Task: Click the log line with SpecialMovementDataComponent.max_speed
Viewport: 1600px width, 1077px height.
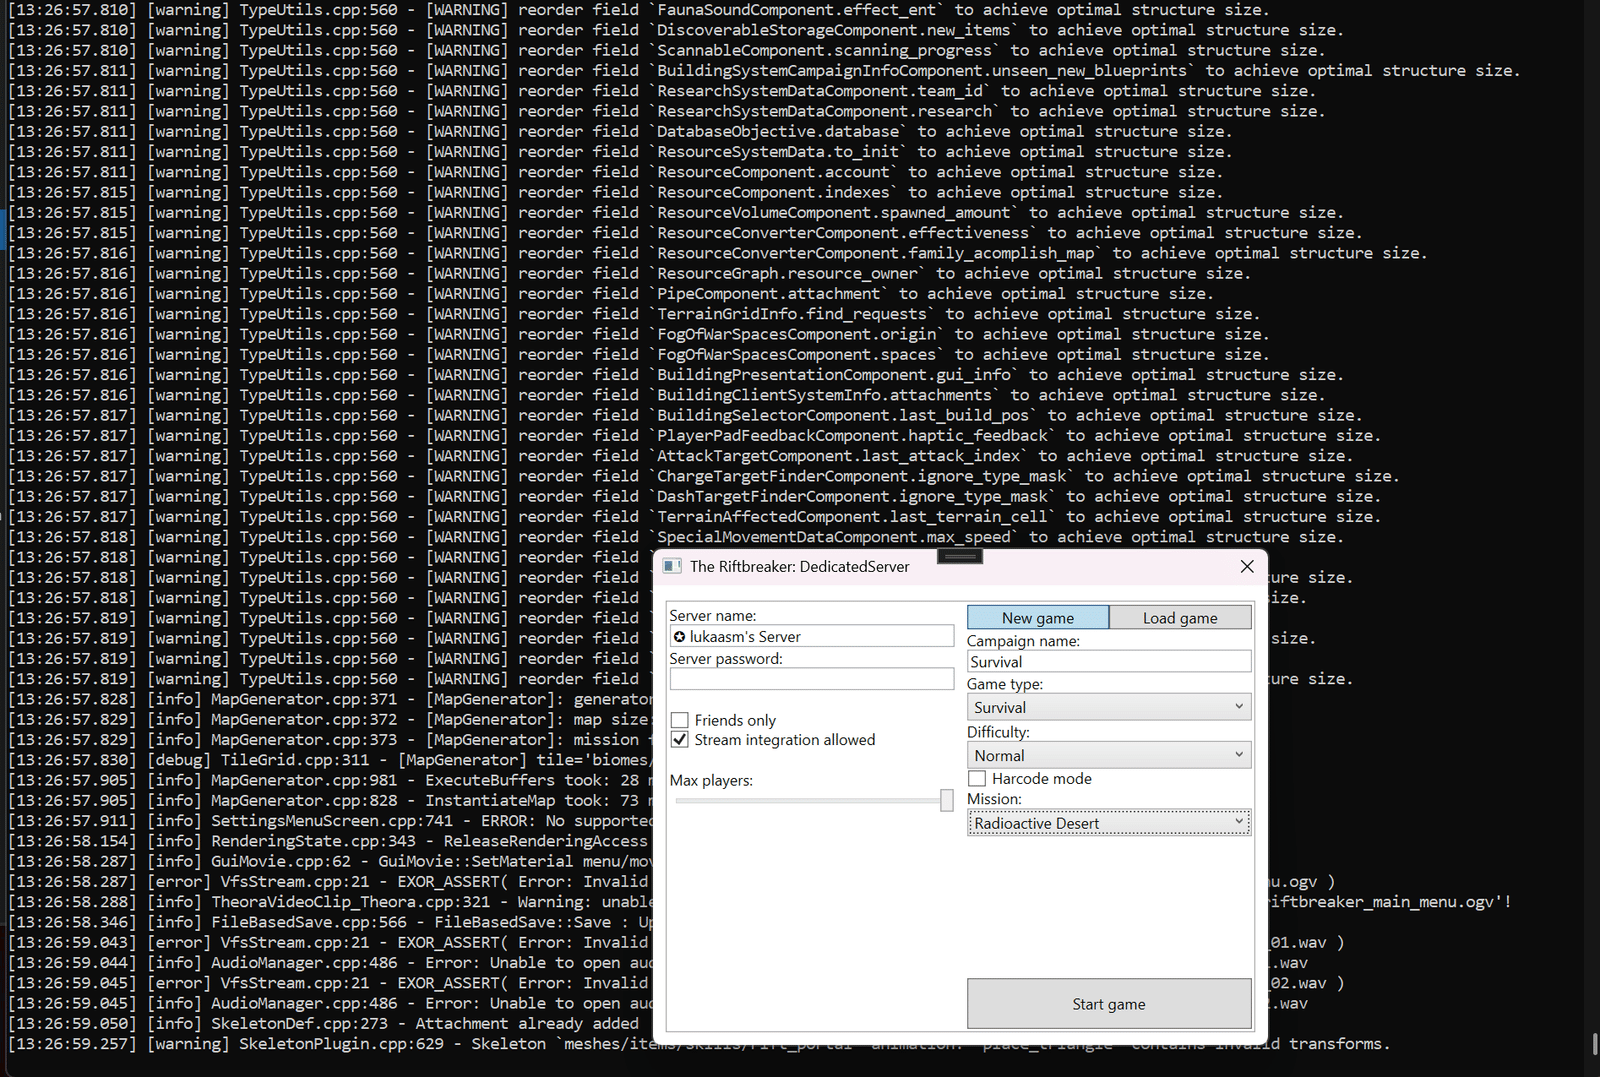Action: 676,537
